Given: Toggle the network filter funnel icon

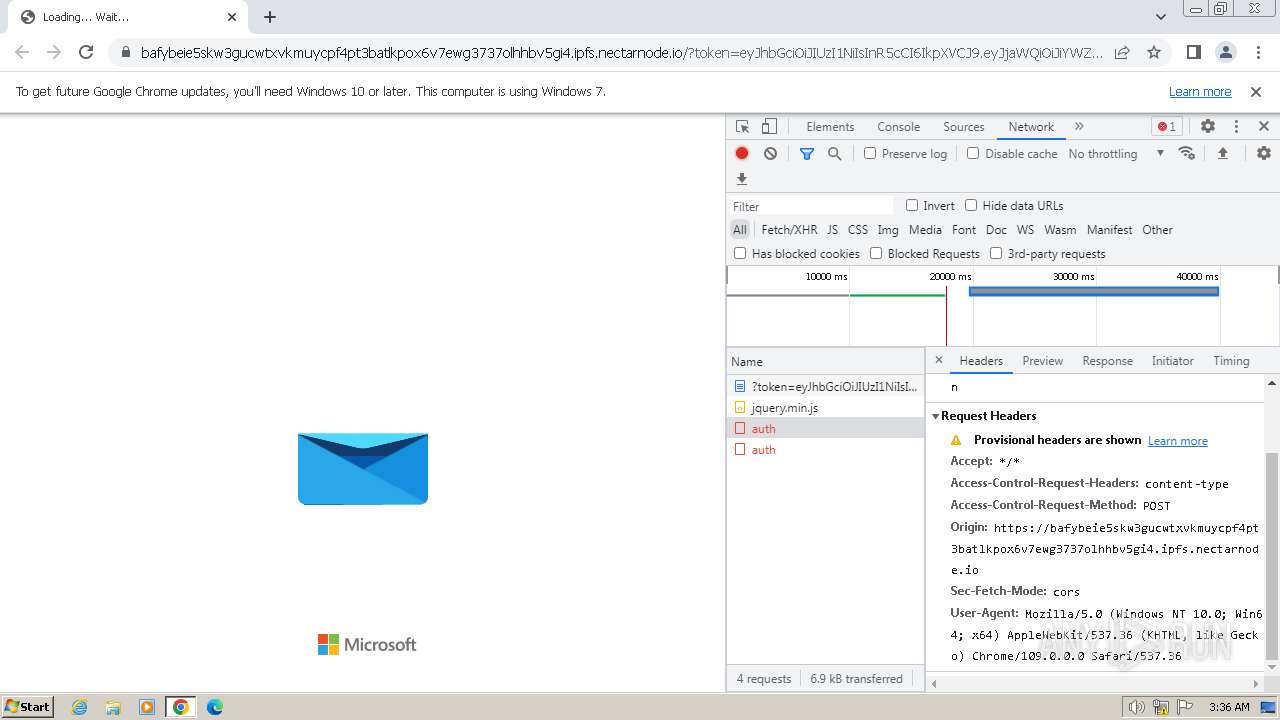Looking at the screenshot, I should click(x=807, y=154).
